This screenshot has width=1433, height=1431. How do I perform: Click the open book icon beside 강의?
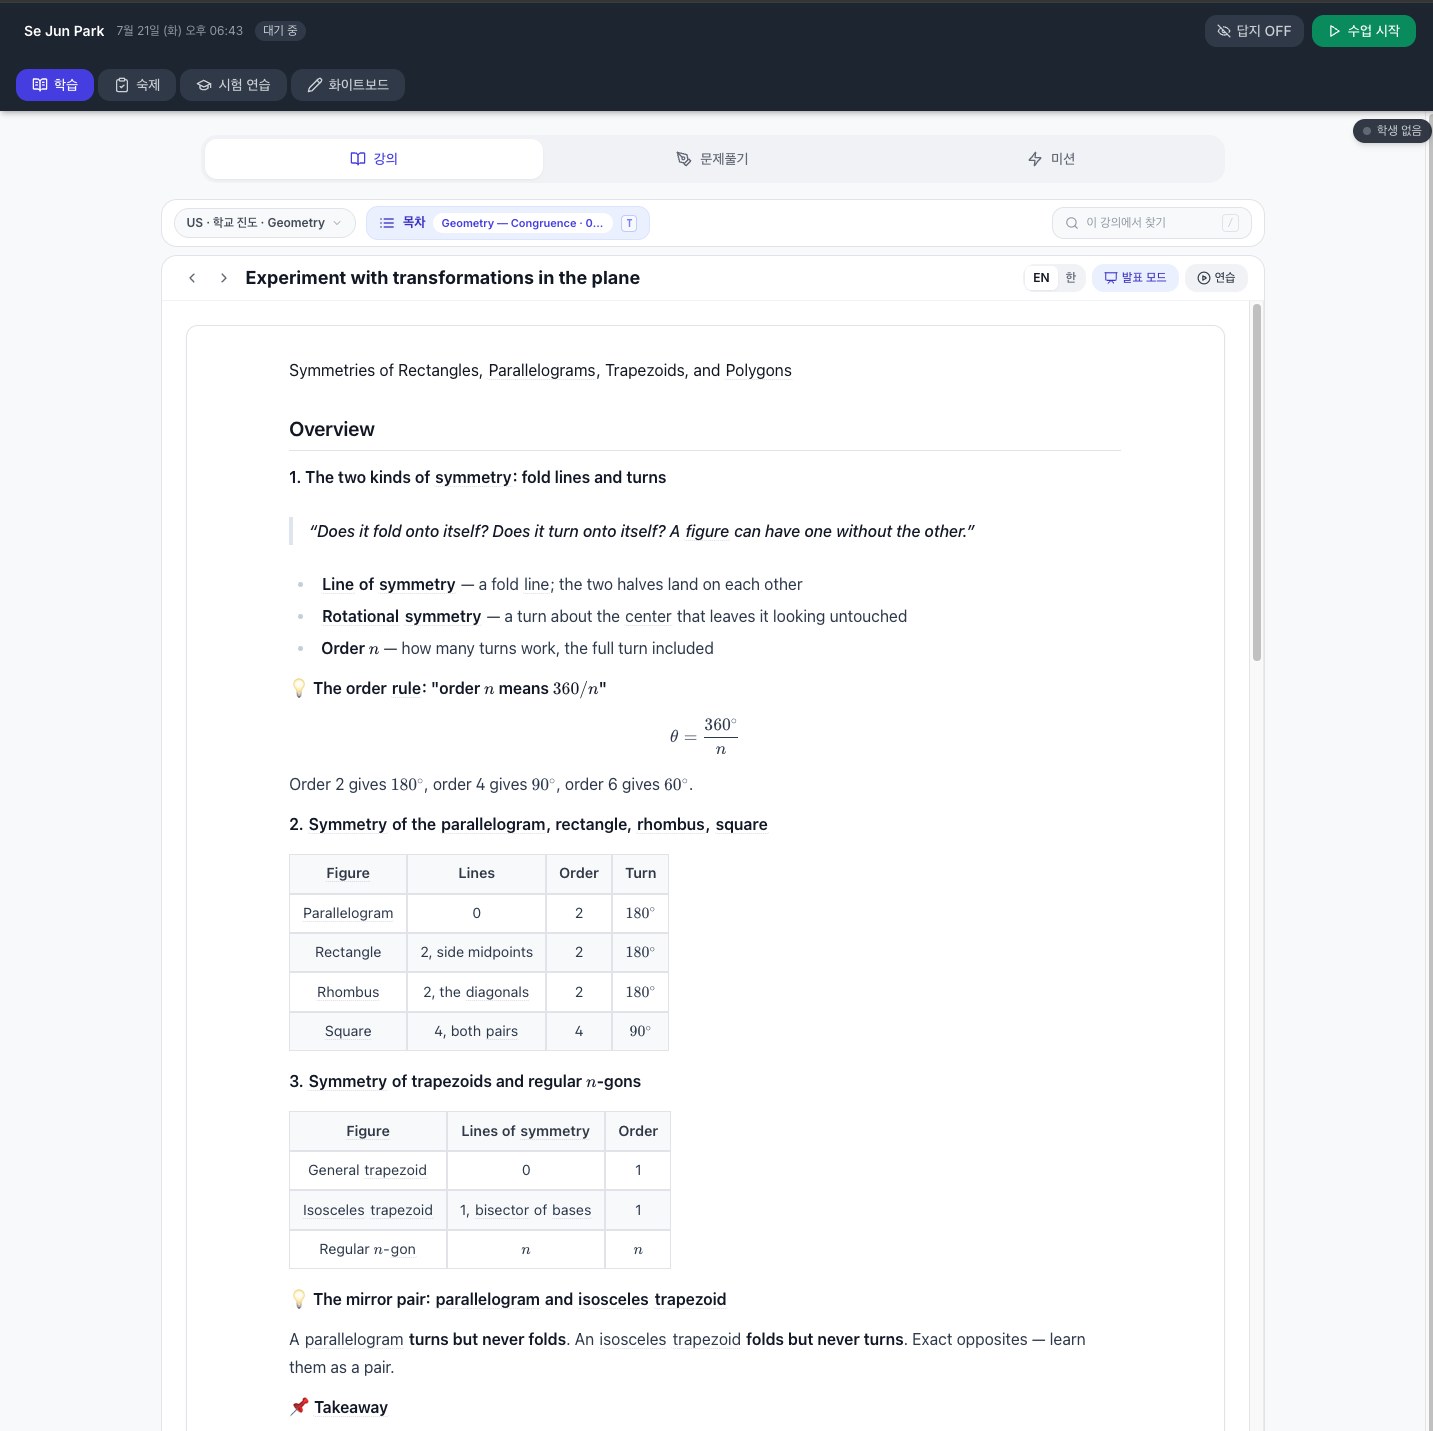point(358,159)
